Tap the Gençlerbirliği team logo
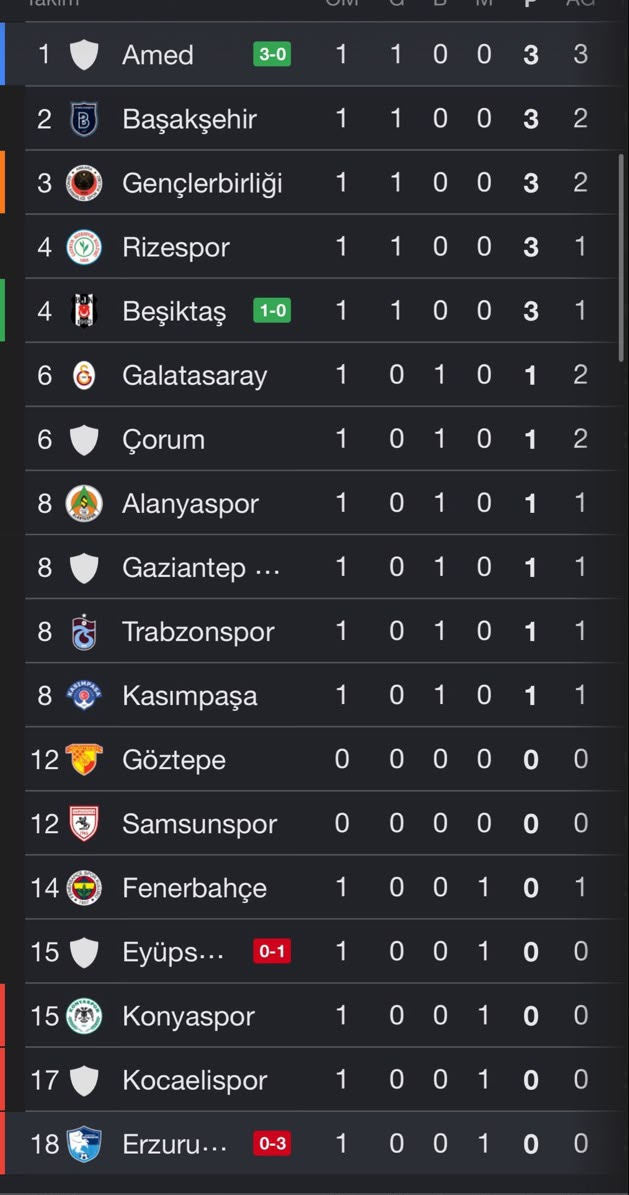The image size is (629, 1195). pyautogui.click(x=84, y=183)
